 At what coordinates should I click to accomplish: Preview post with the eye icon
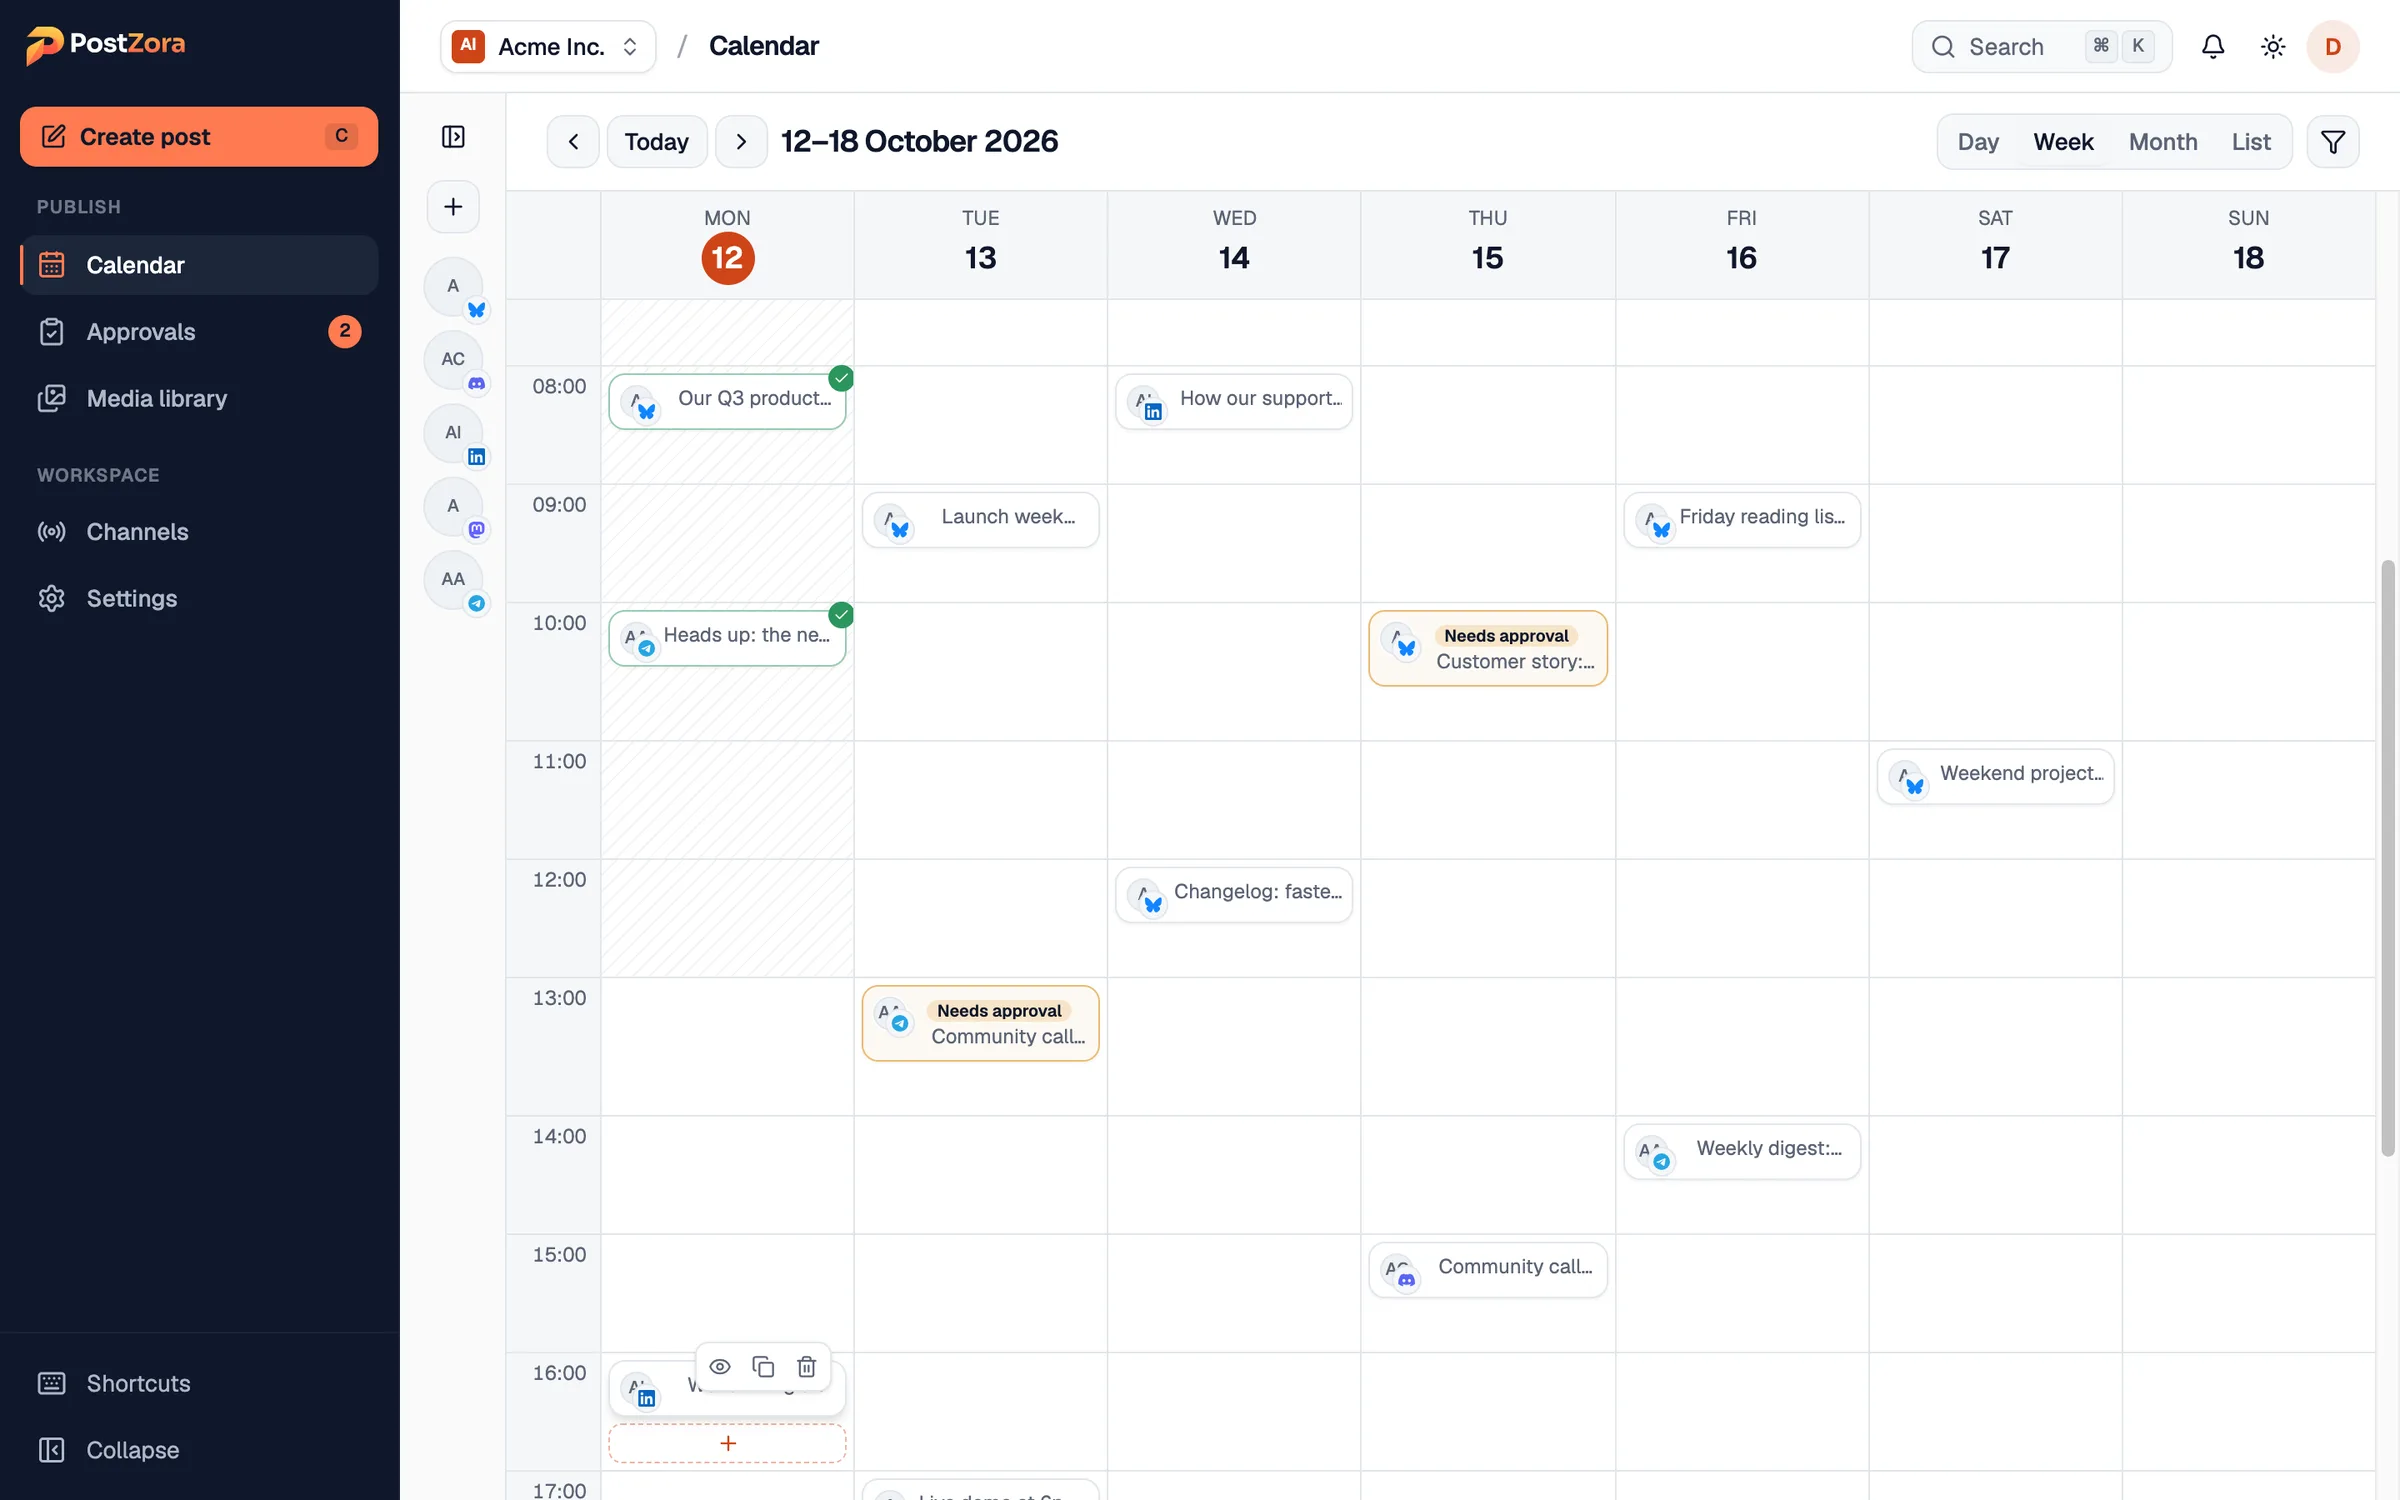tap(720, 1366)
